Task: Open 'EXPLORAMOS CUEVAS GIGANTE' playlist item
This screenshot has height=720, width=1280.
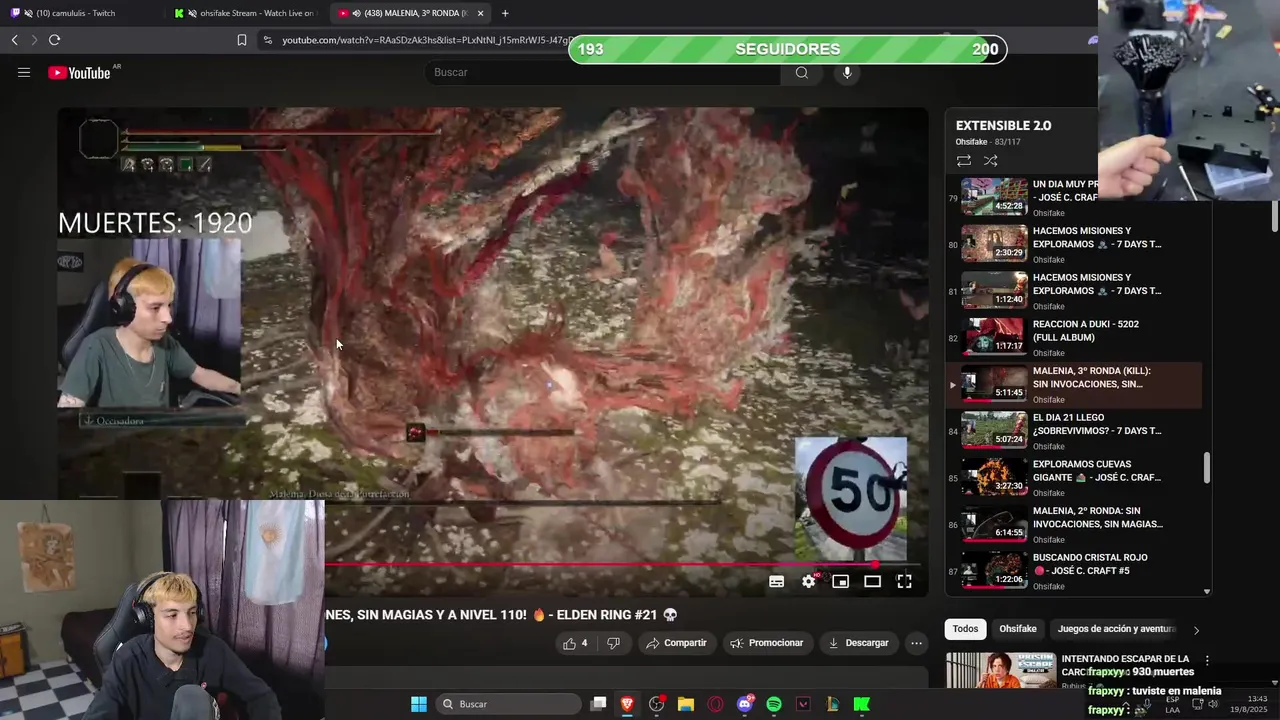Action: pos(1075,478)
